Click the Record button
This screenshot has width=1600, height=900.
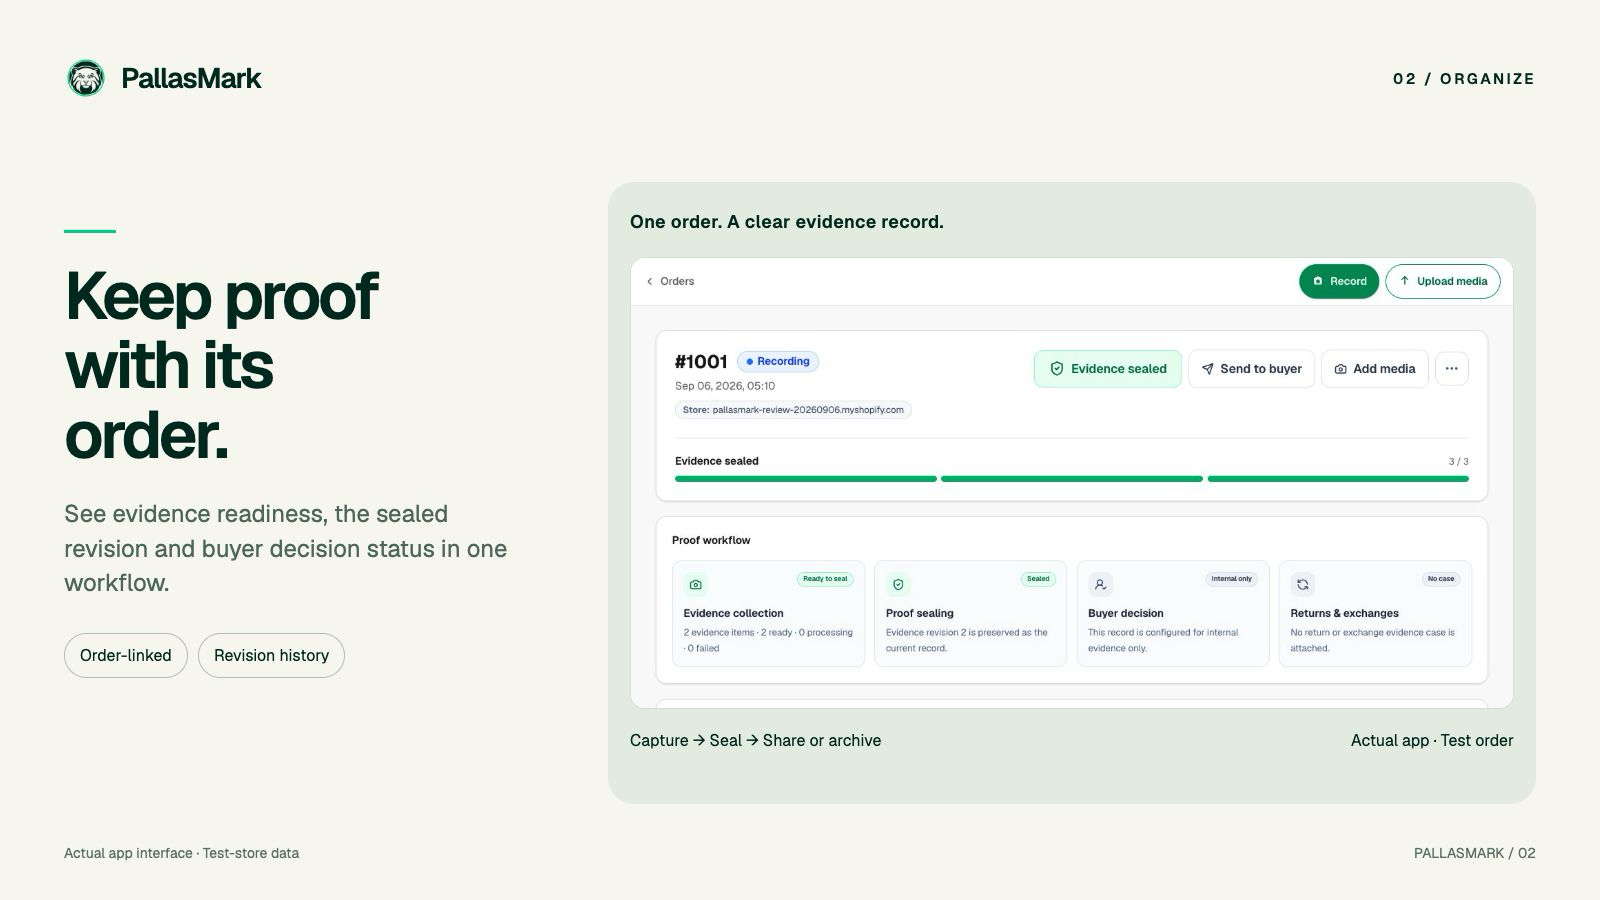1339,281
